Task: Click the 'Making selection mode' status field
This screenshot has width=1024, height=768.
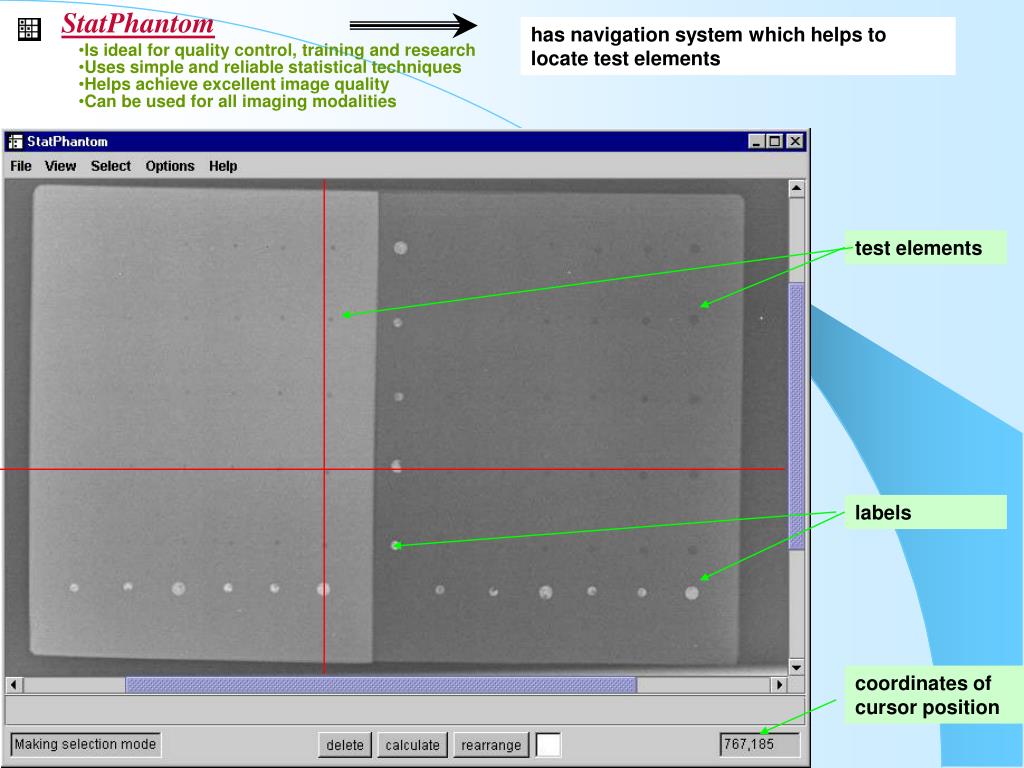Action: point(86,744)
